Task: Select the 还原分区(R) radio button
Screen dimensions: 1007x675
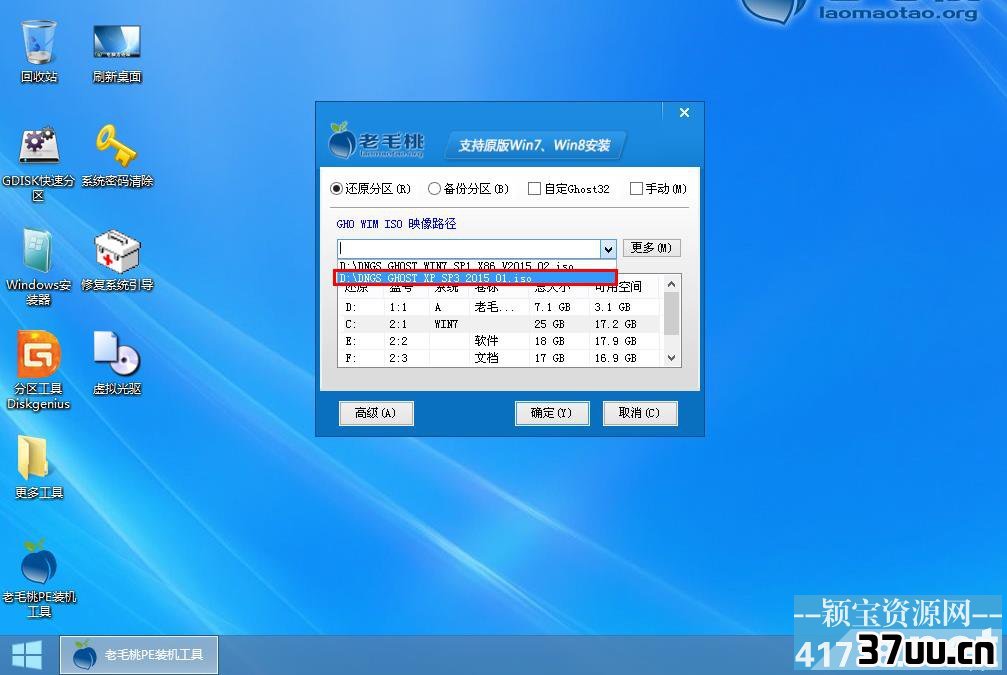Action: click(x=370, y=189)
